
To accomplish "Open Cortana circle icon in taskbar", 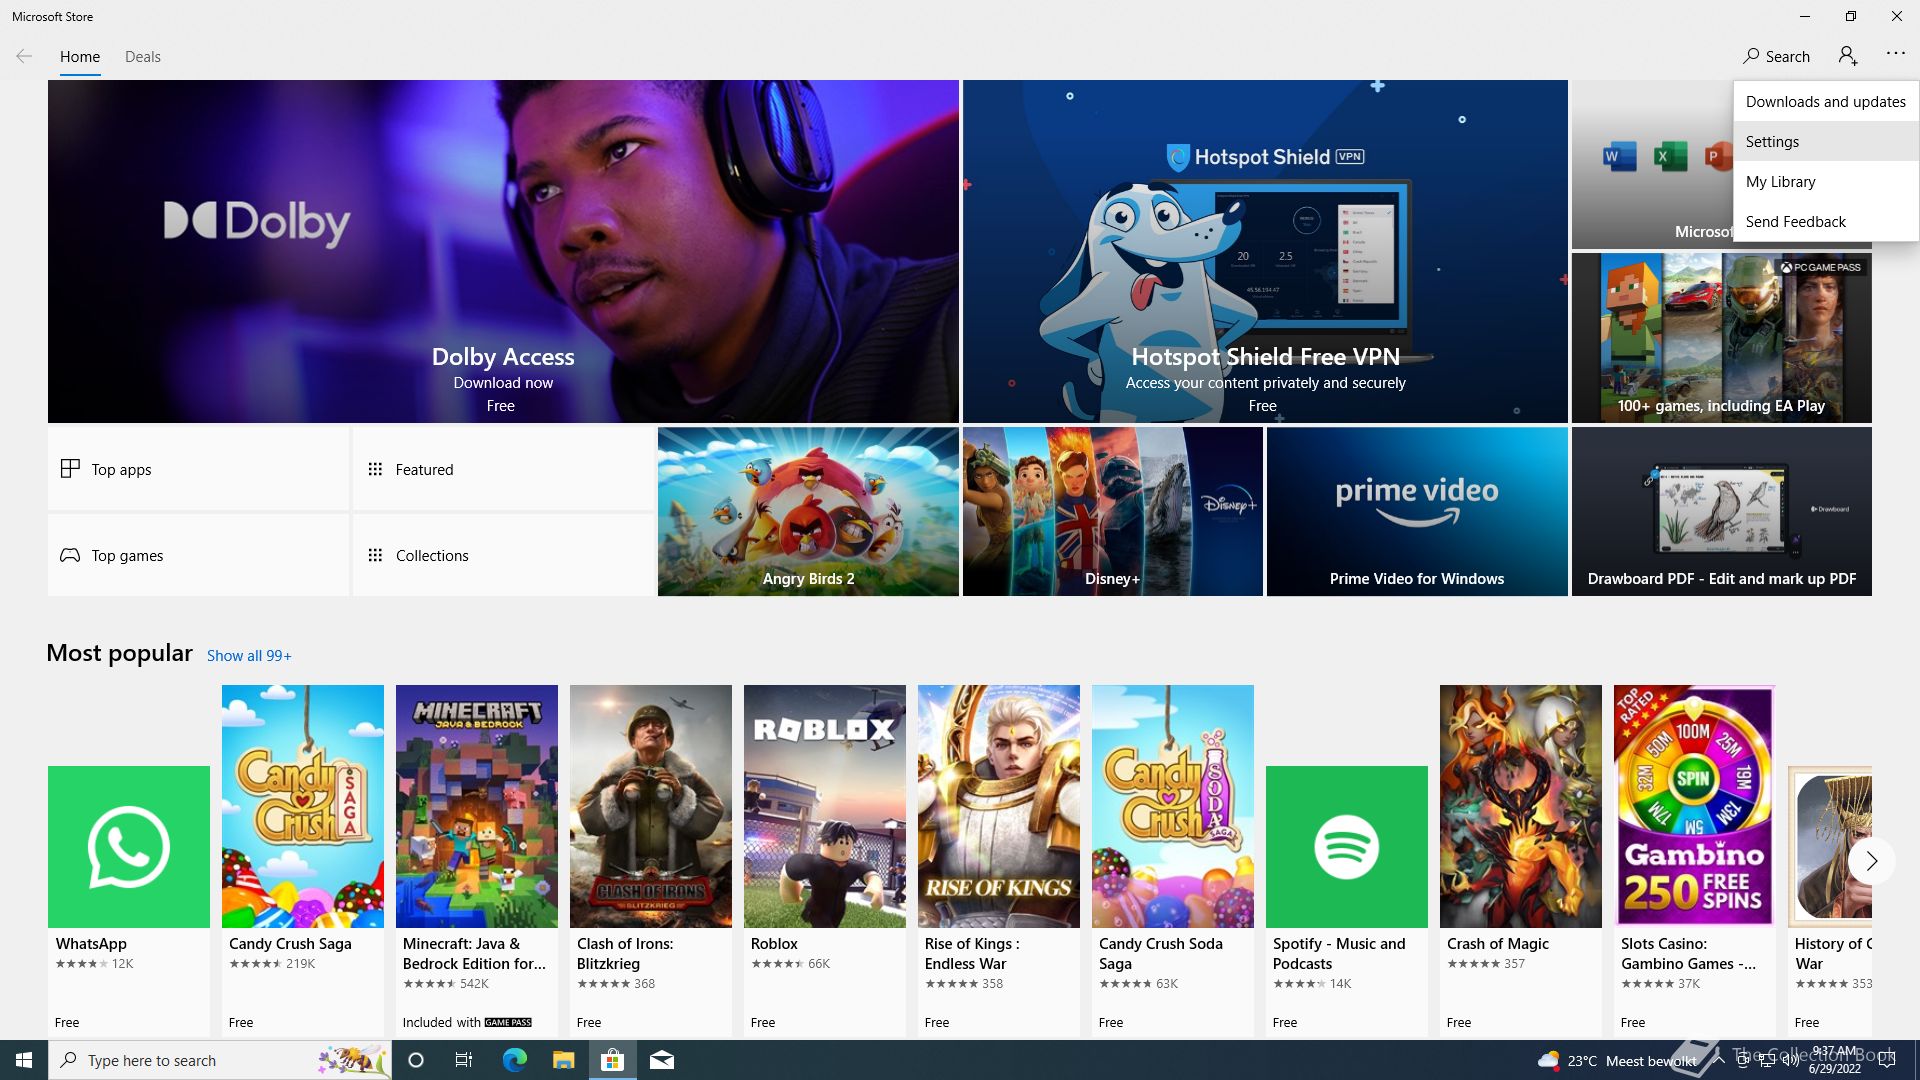I will [416, 1060].
